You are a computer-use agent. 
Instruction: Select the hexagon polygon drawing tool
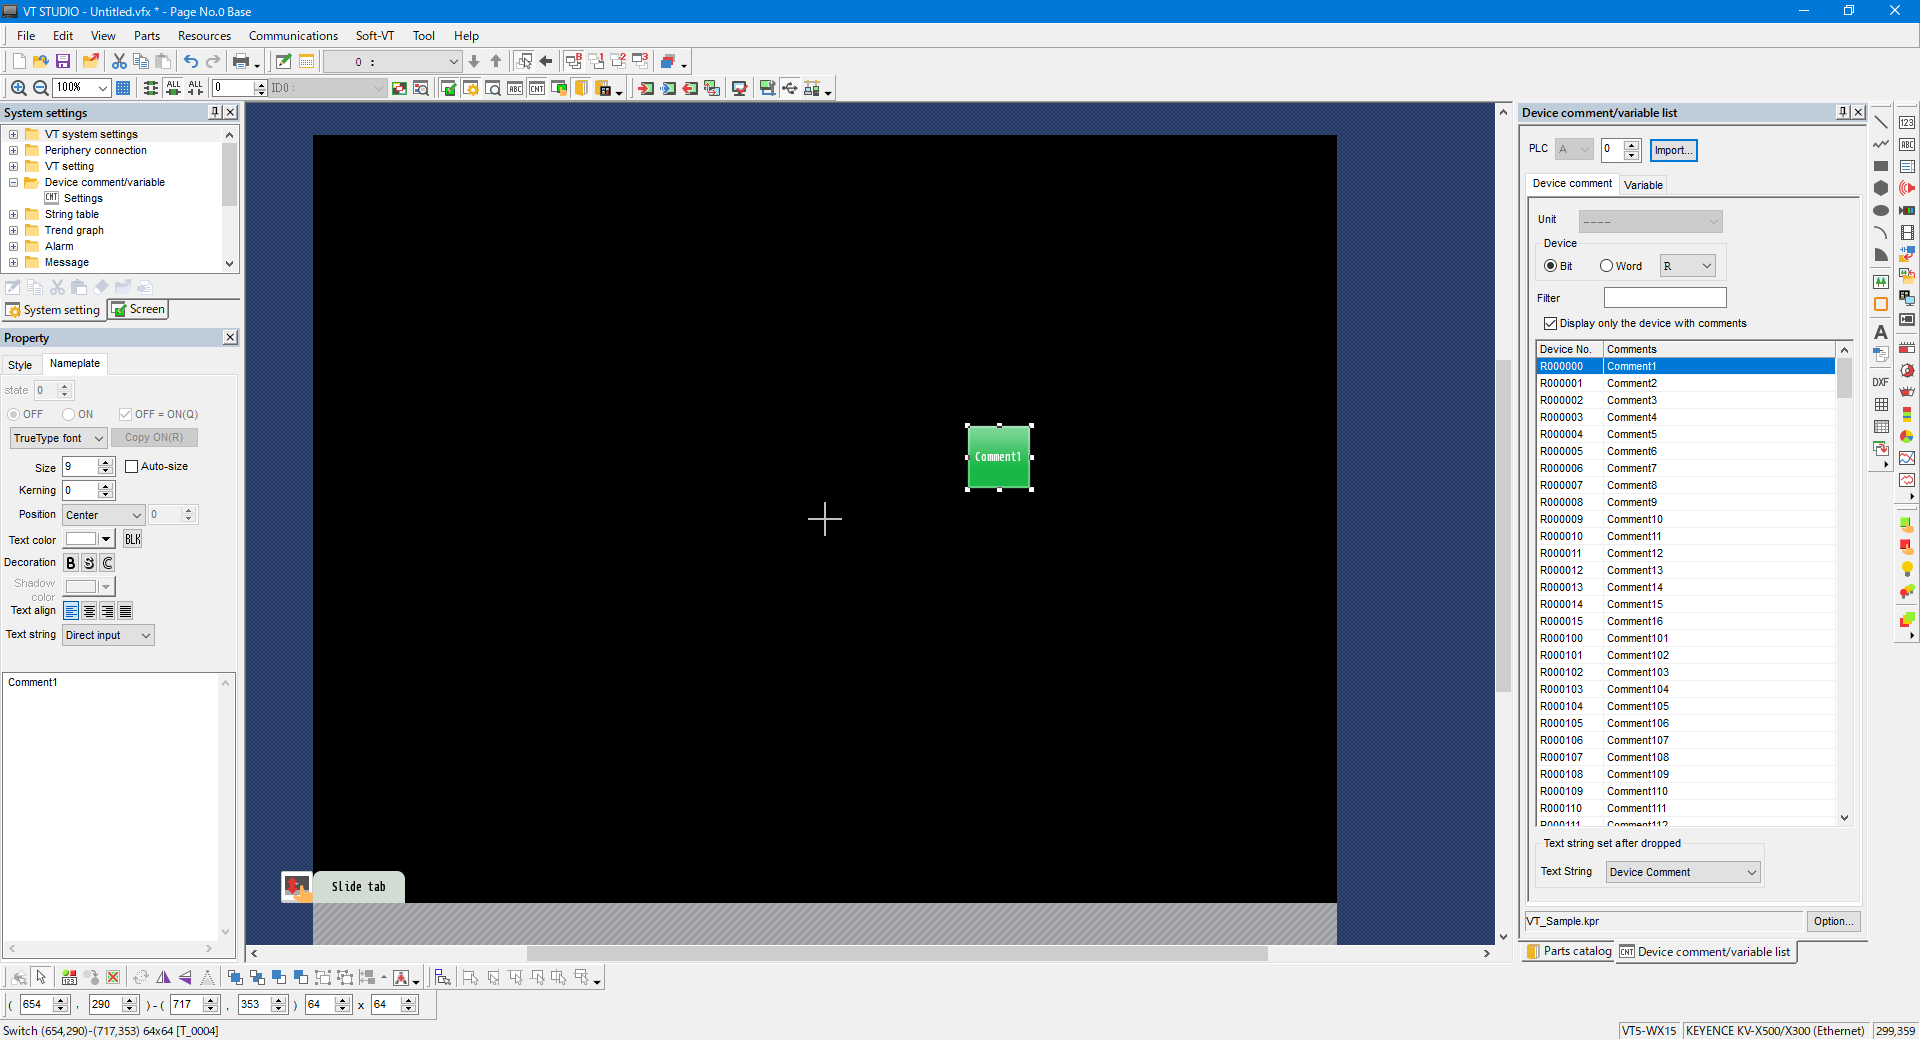pos(1881,188)
